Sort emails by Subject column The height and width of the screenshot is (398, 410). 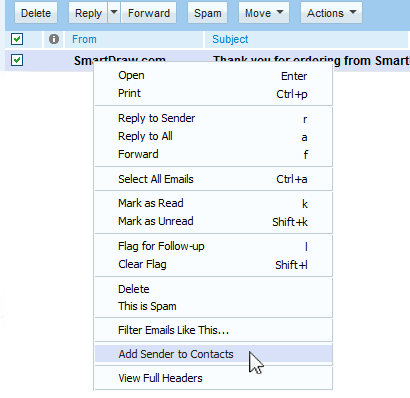(x=230, y=39)
